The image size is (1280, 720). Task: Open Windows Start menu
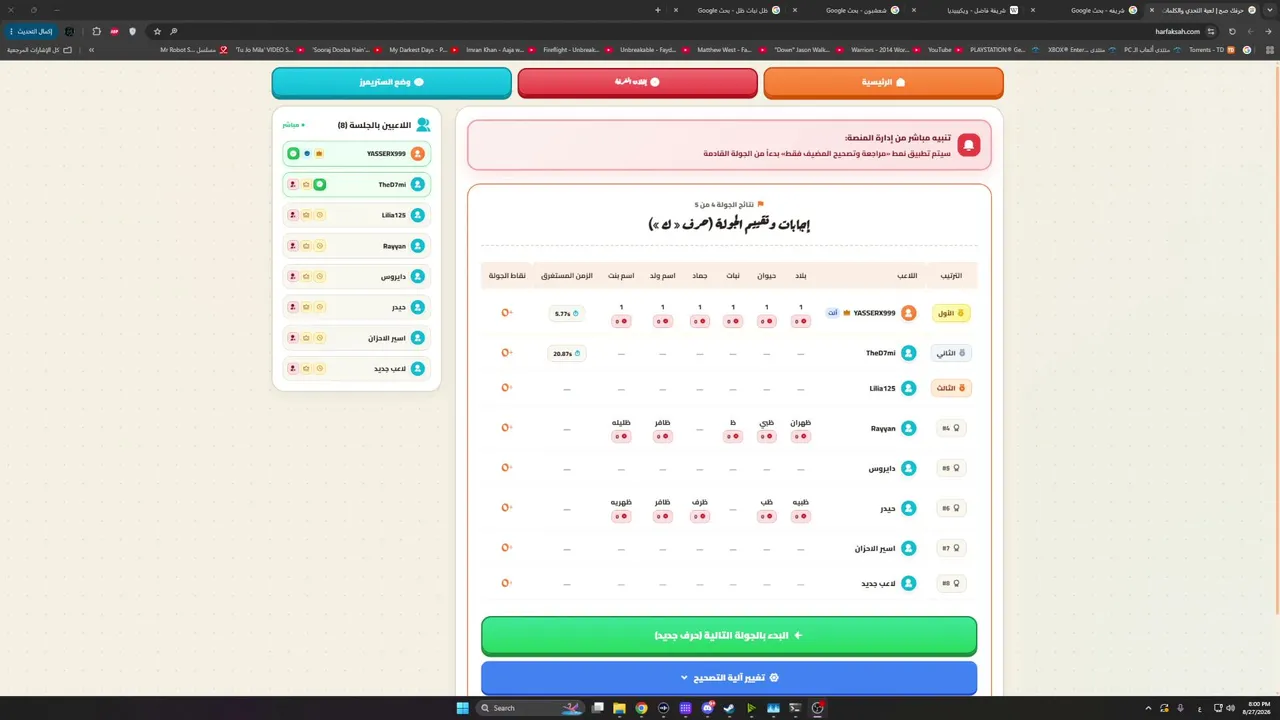462,708
